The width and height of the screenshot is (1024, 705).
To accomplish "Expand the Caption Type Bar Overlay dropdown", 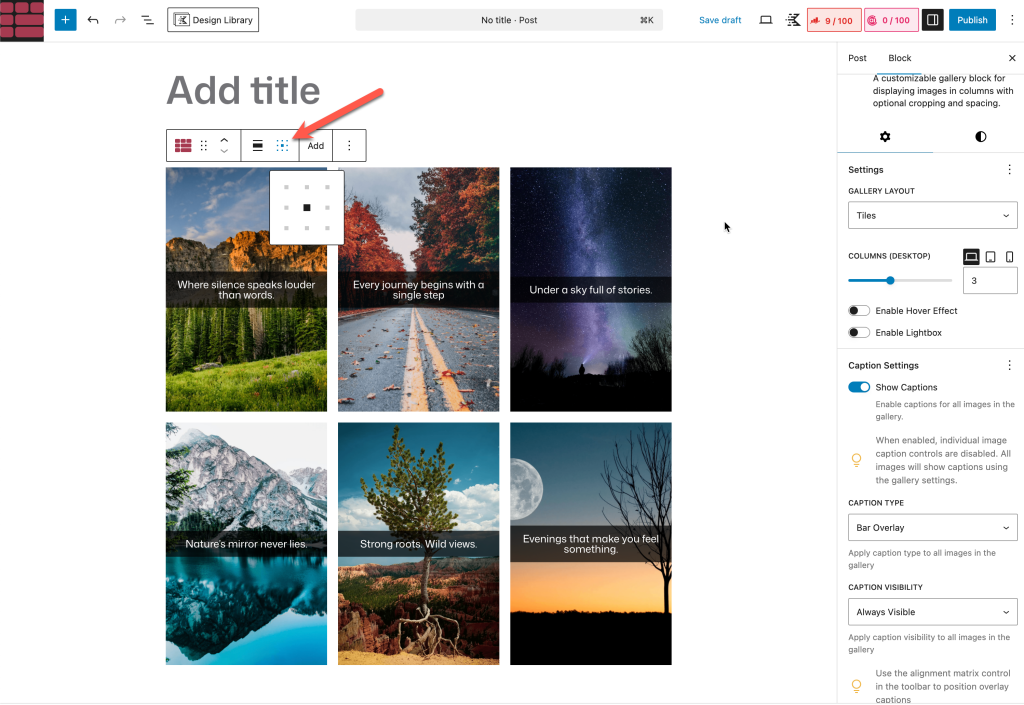I will pos(932,528).
